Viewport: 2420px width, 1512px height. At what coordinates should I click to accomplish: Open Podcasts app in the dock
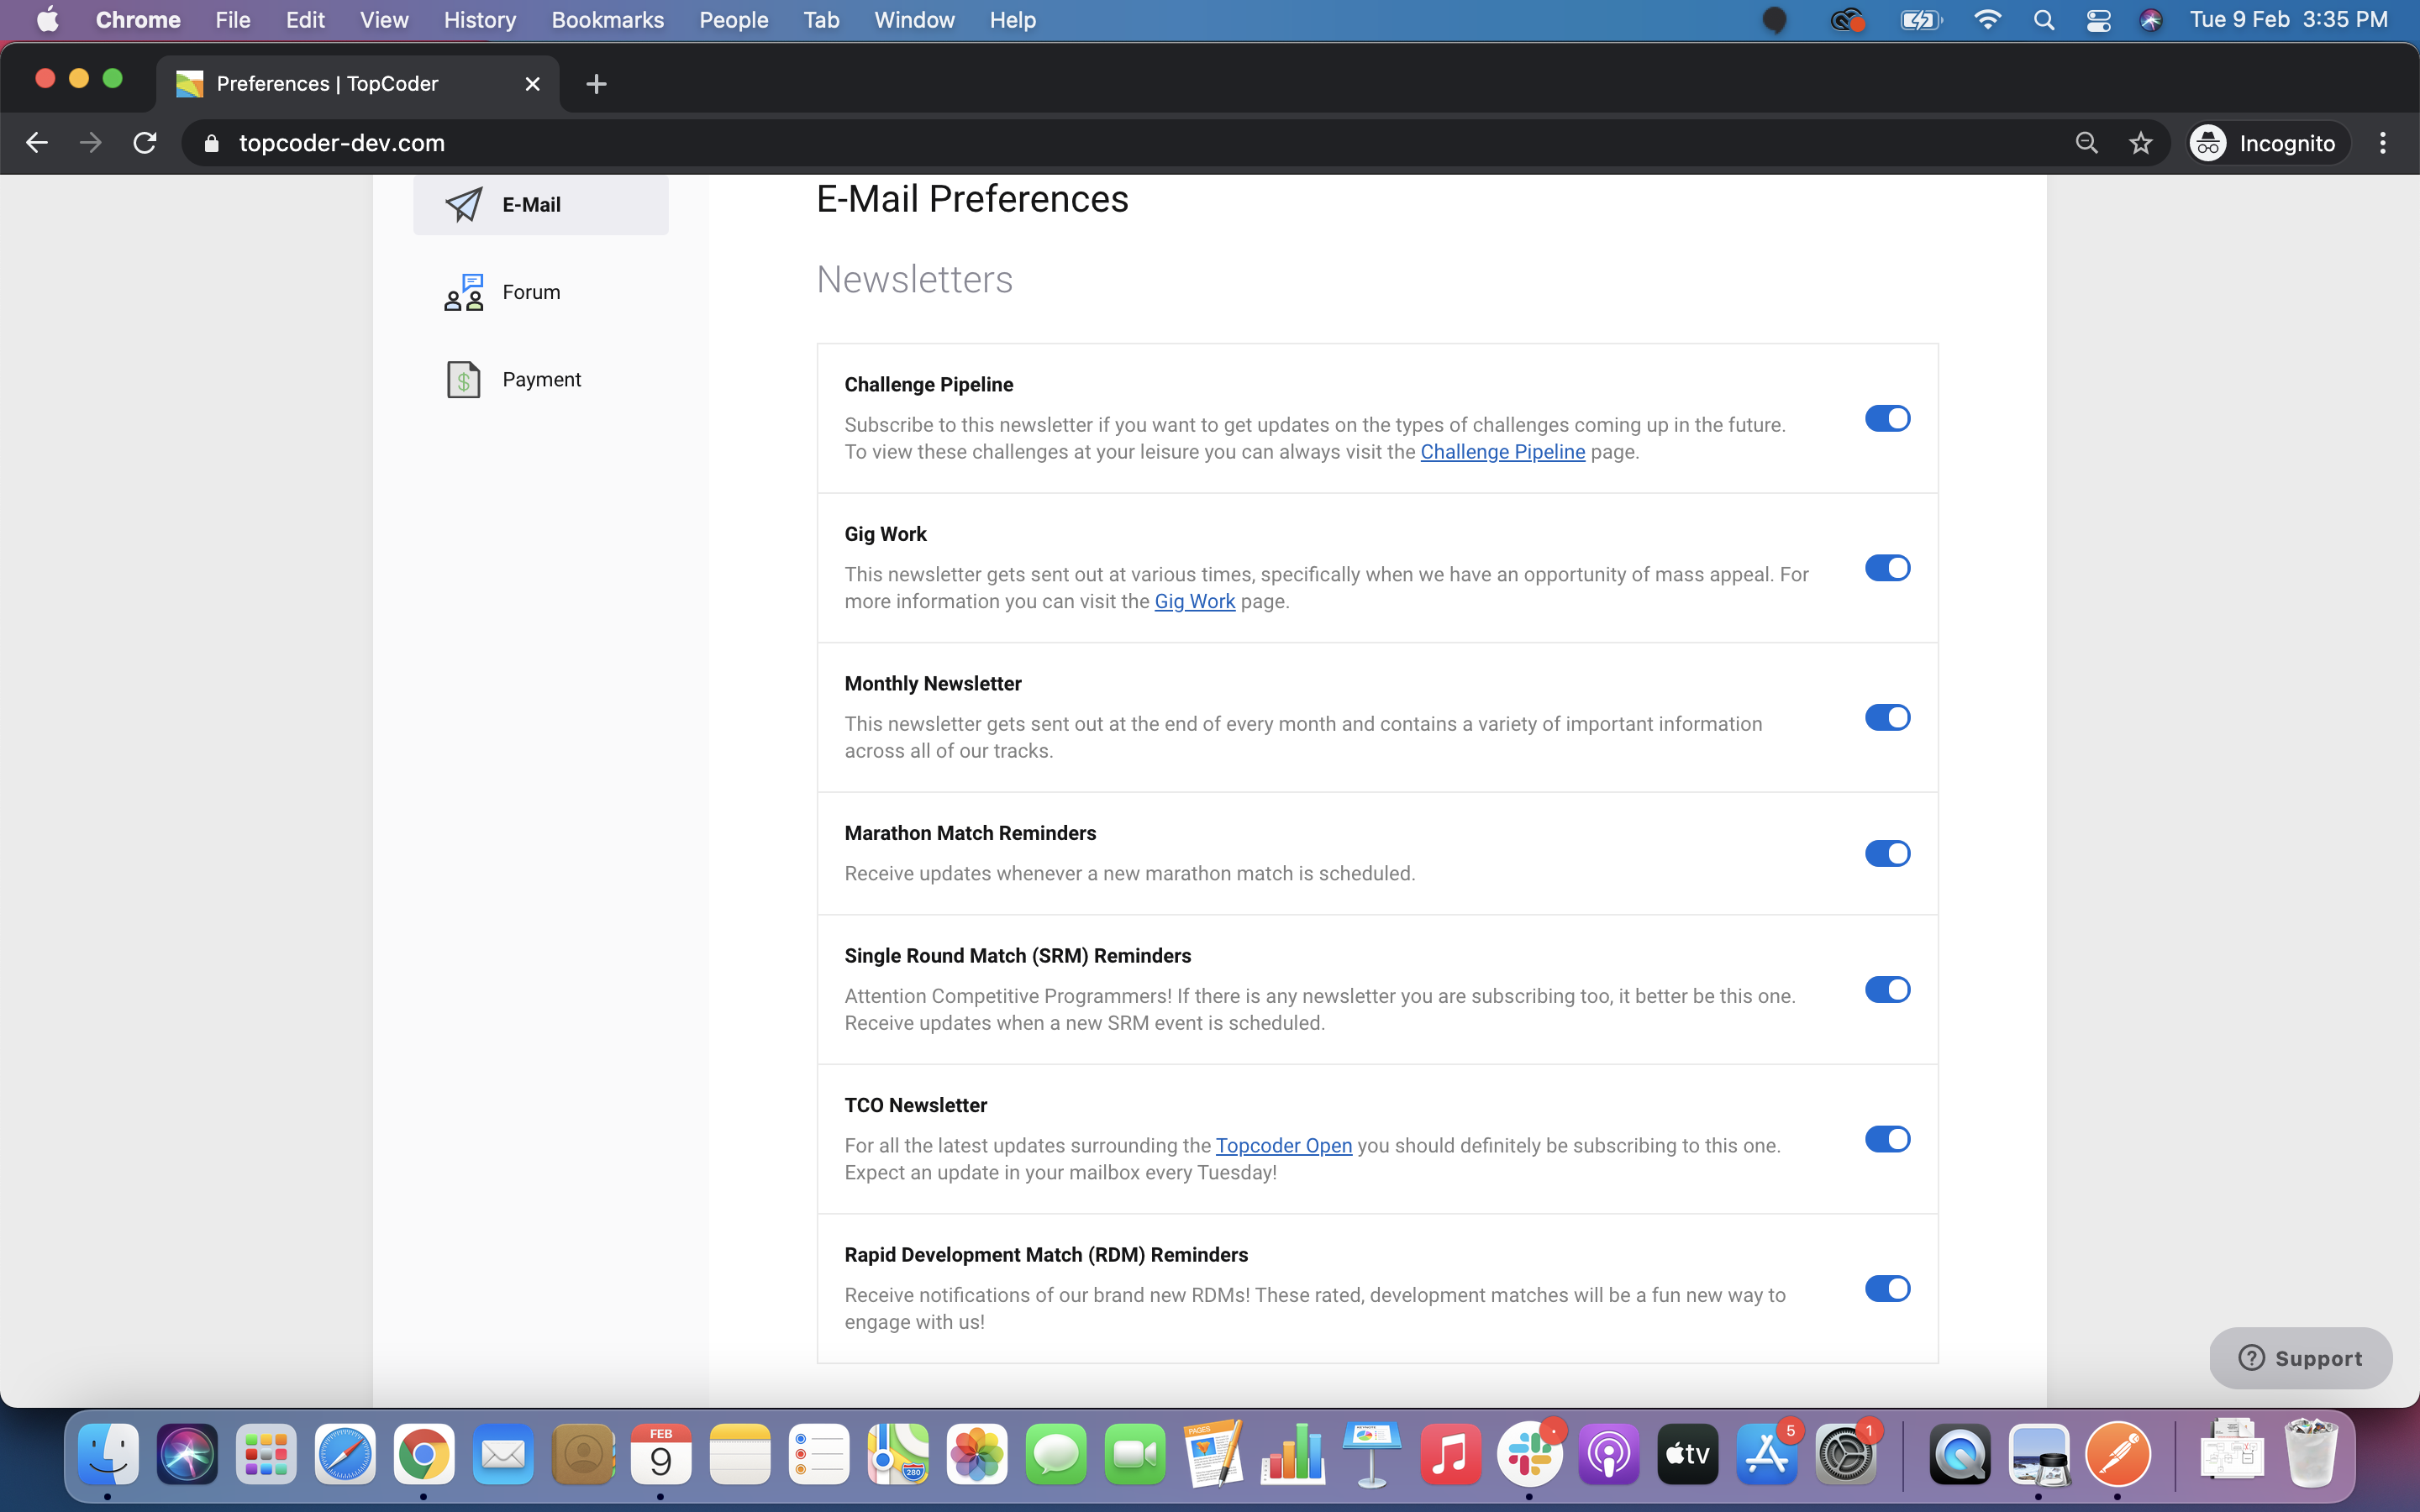pos(1609,1453)
